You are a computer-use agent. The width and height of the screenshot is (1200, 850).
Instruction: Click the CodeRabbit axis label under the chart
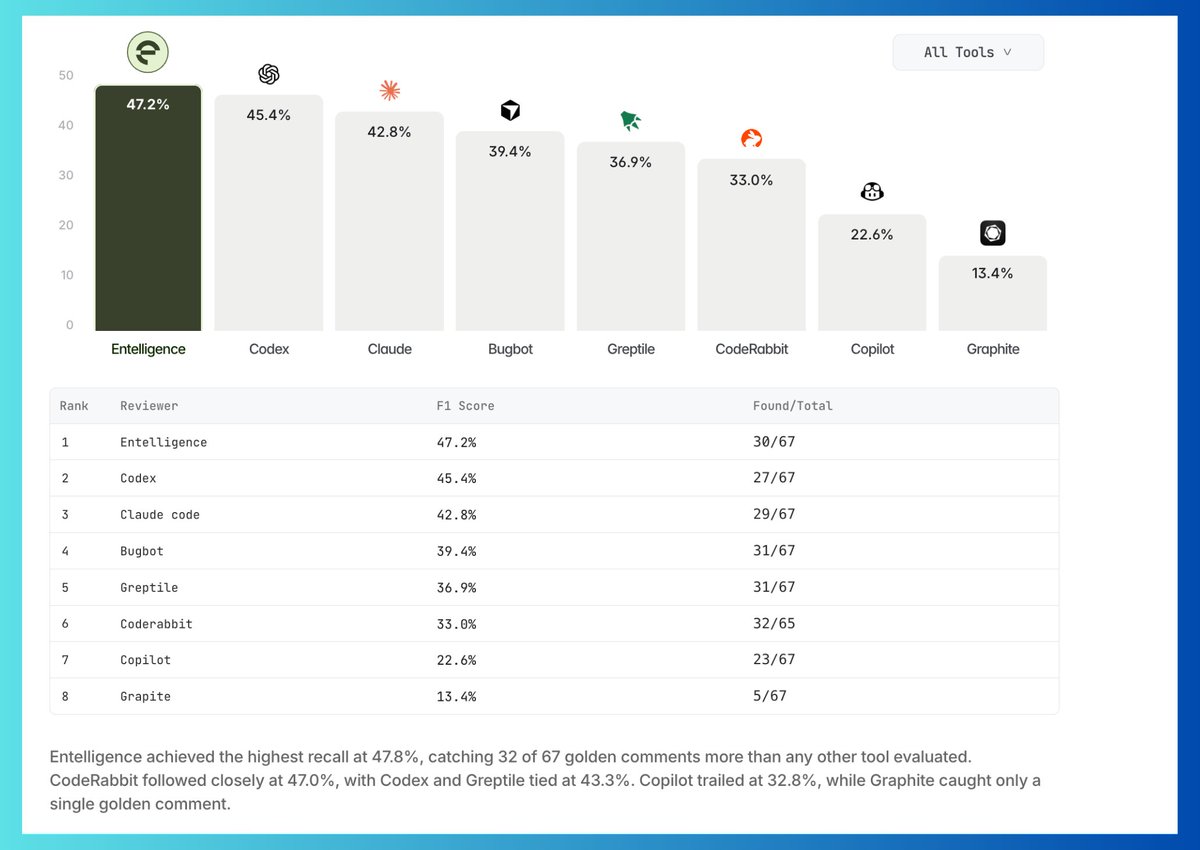[752, 349]
